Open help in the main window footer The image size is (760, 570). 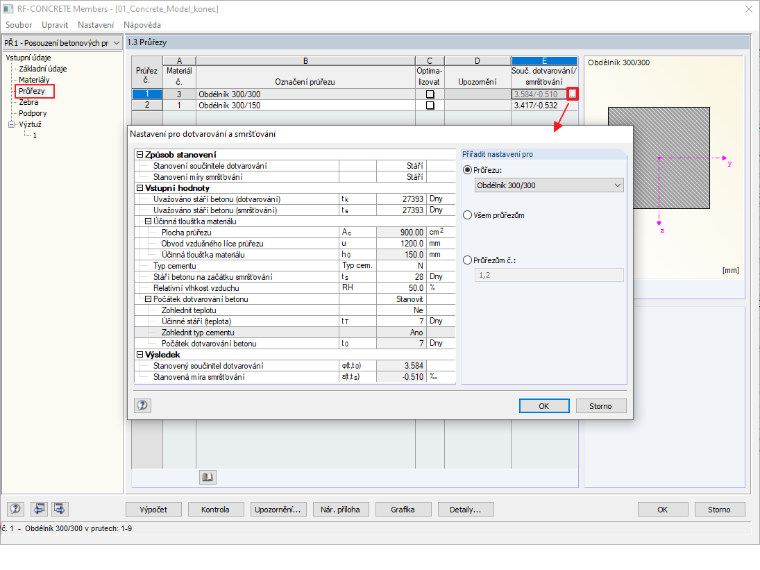pos(16,509)
